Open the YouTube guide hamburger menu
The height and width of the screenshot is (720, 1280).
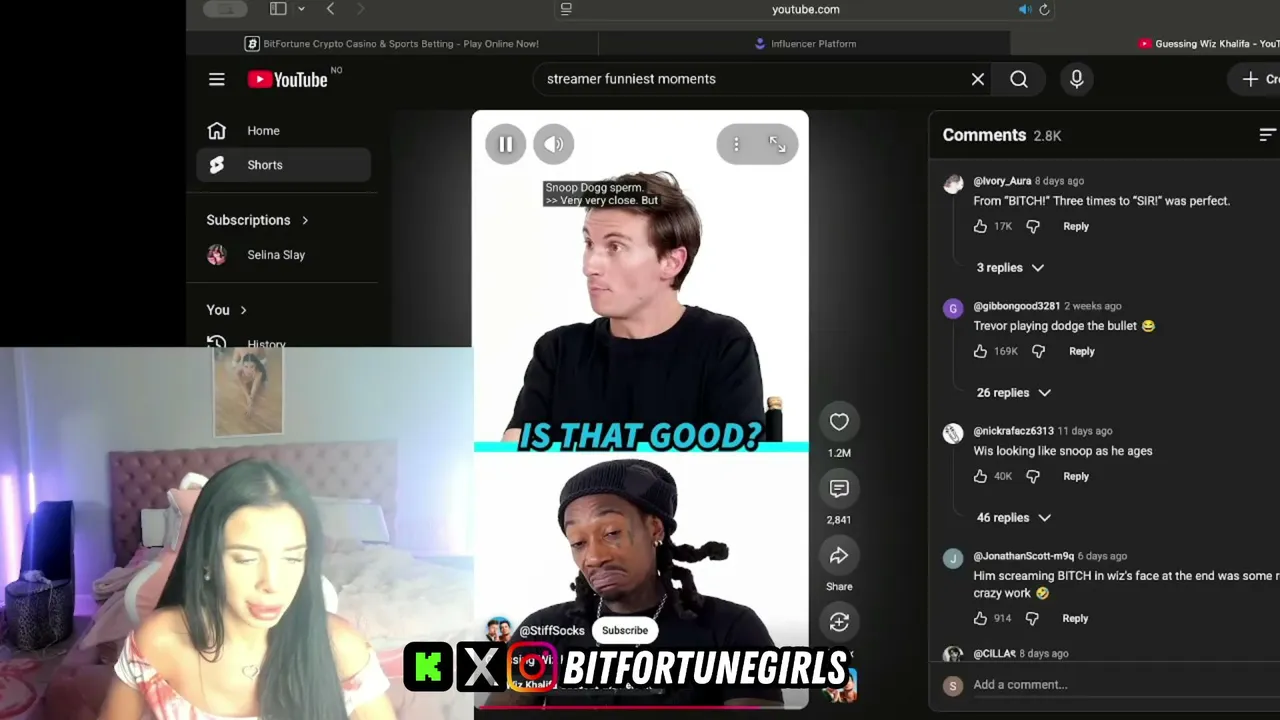[x=217, y=79]
